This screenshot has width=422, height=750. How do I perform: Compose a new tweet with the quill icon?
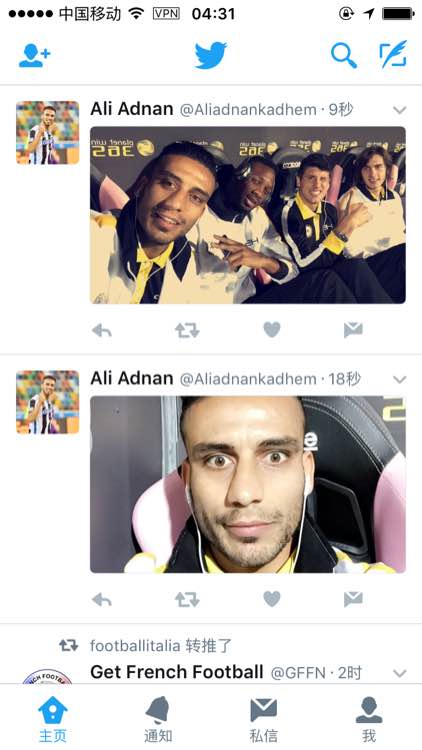(393, 54)
